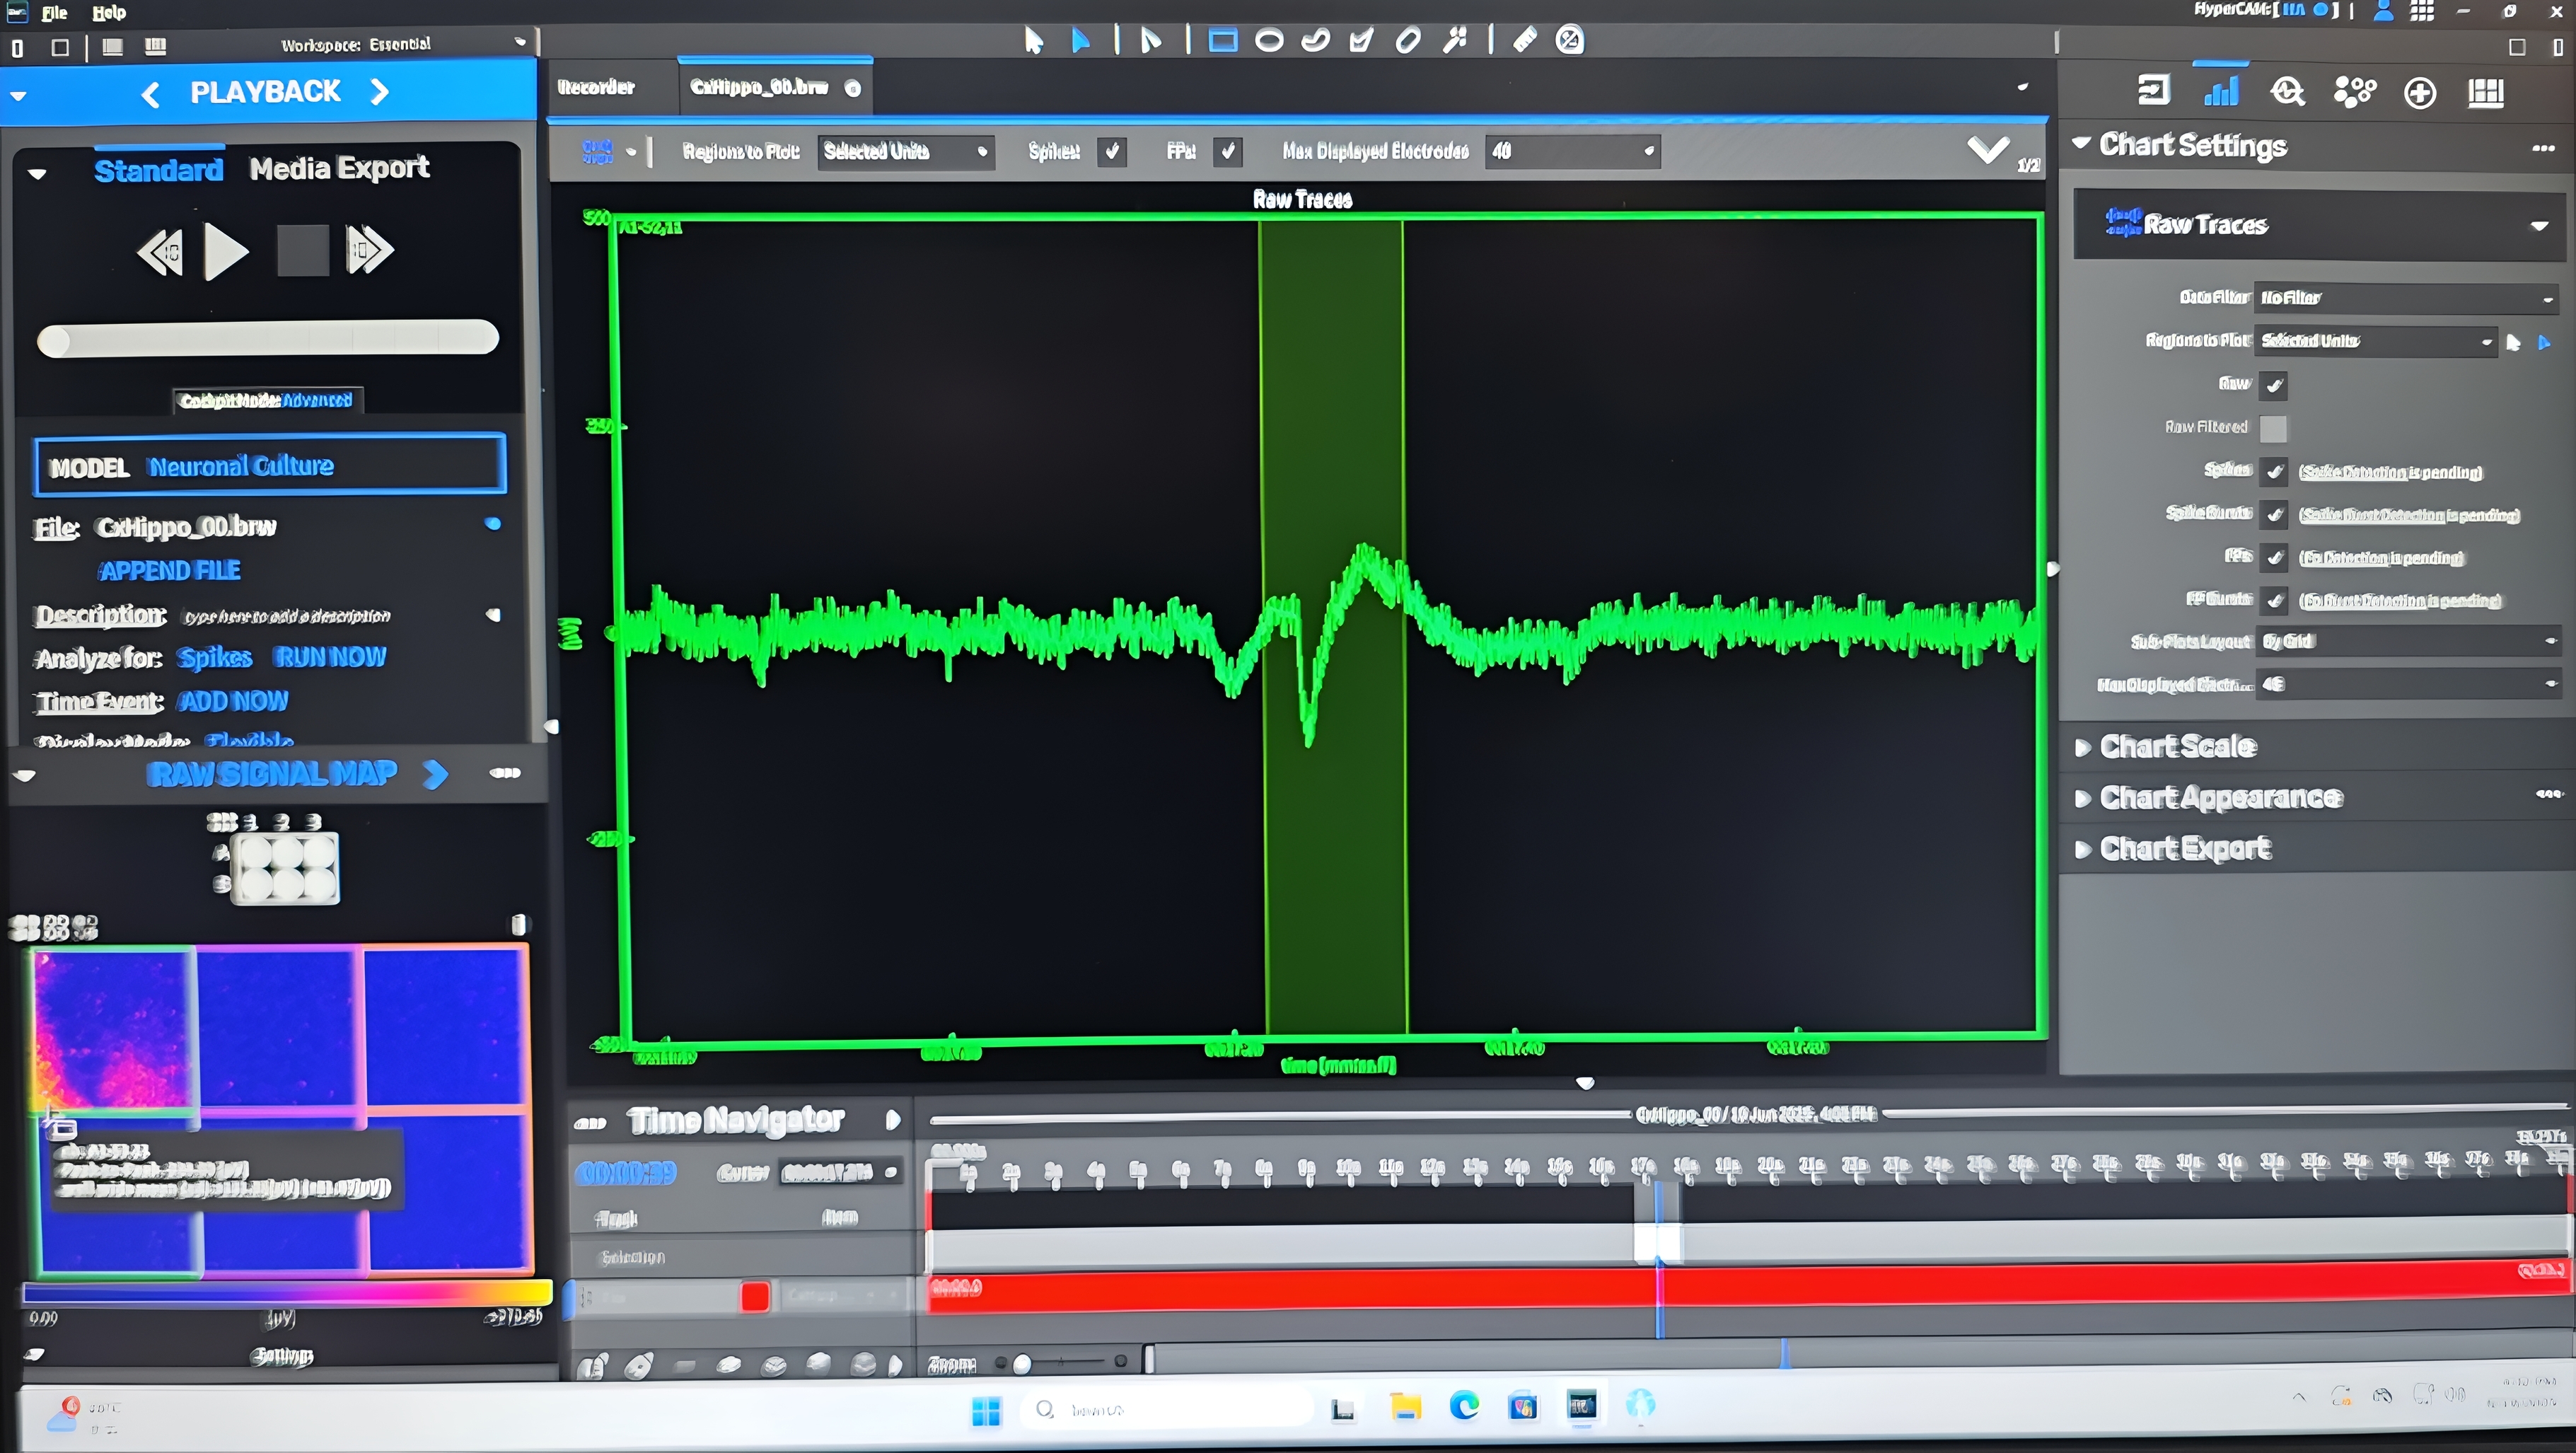Toggle the Spike Bursts checkbox
2576x1453 pixels.
[2273, 514]
